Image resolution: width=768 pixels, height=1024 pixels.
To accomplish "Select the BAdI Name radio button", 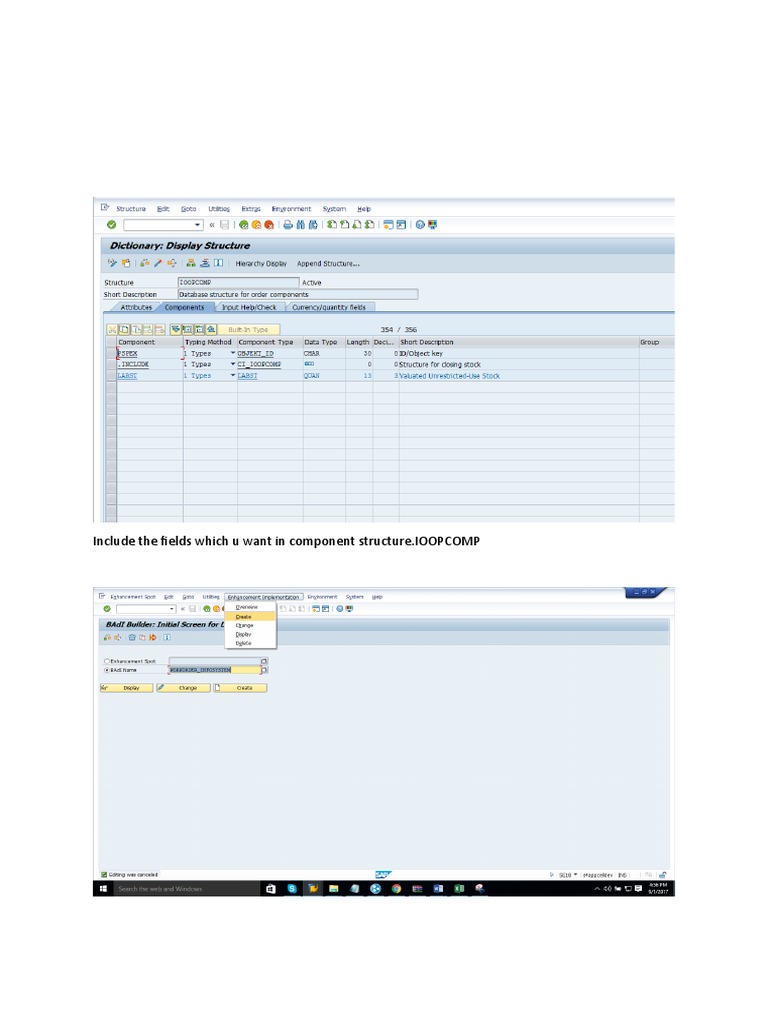I will [107, 670].
